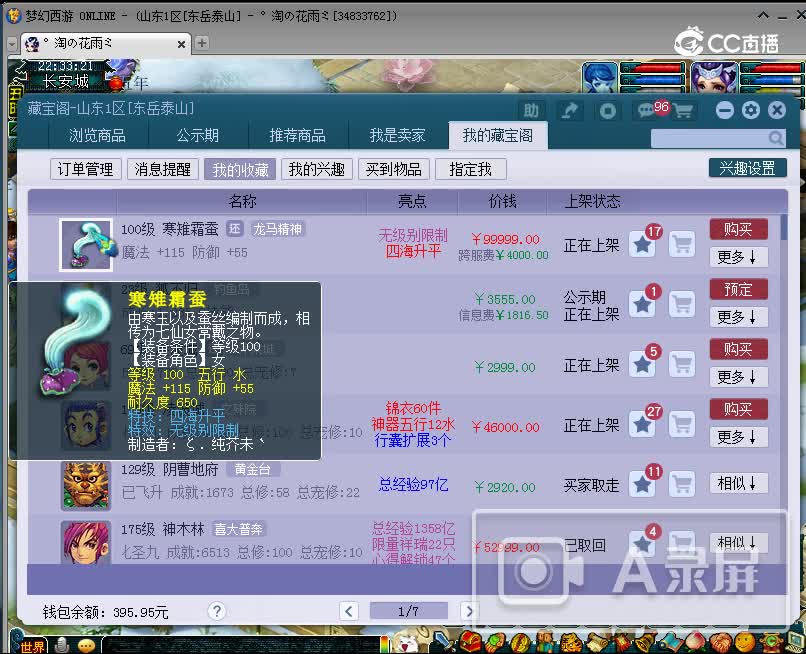Open new client tab with plus button
Image resolution: width=806 pixels, height=654 pixels.
(202, 43)
